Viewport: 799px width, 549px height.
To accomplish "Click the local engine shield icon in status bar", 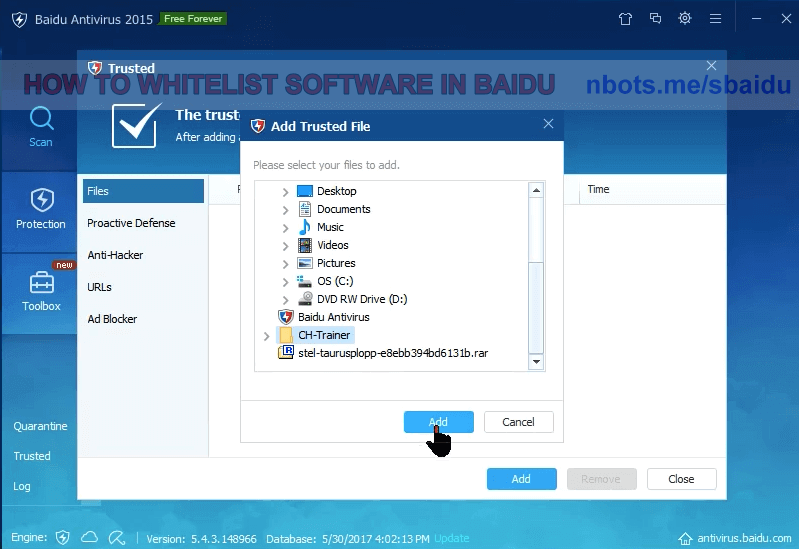I will 63,537.
